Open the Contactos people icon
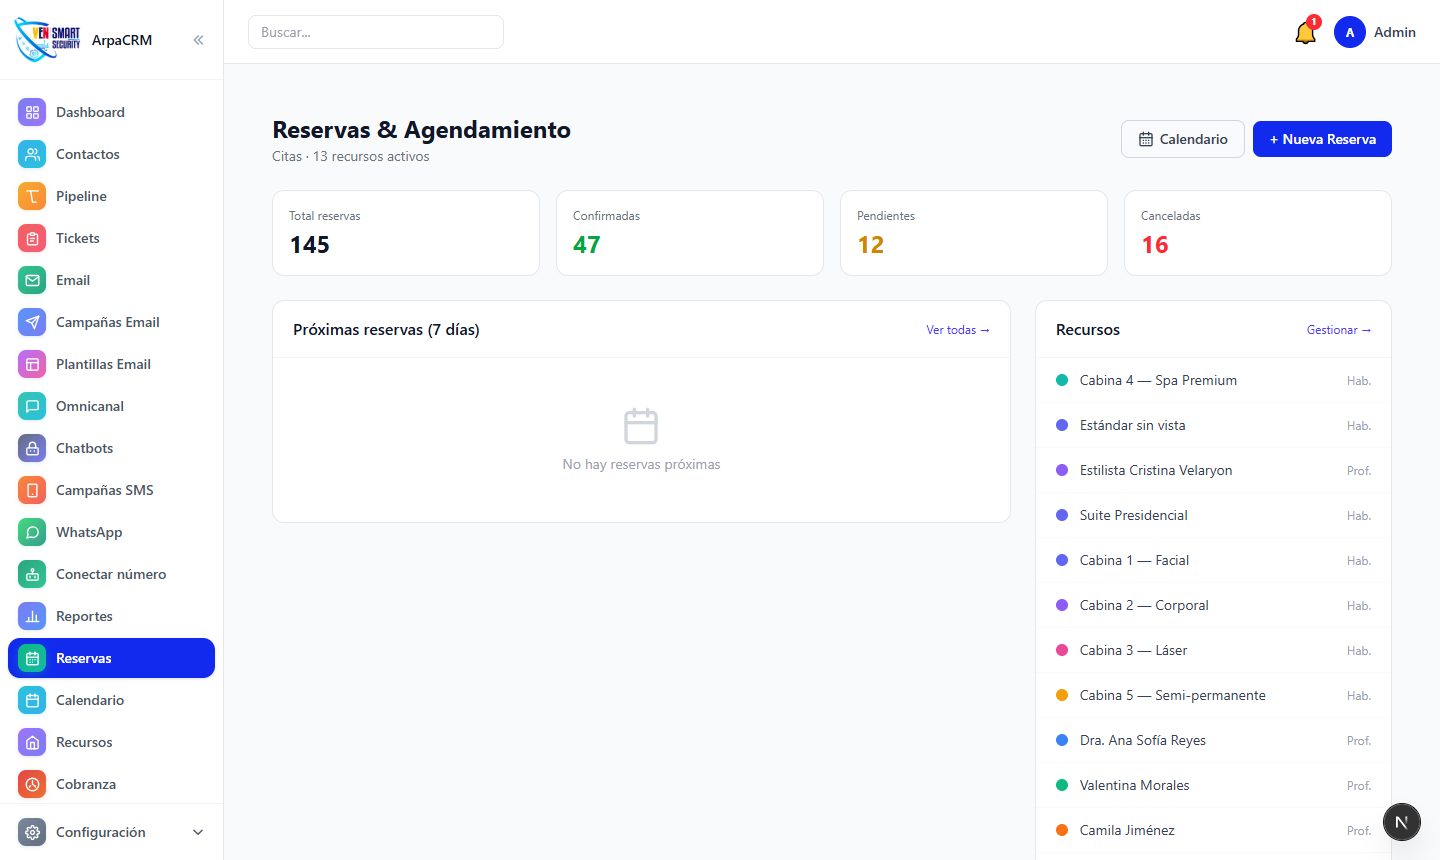 pyautogui.click(x=32, y=154)
